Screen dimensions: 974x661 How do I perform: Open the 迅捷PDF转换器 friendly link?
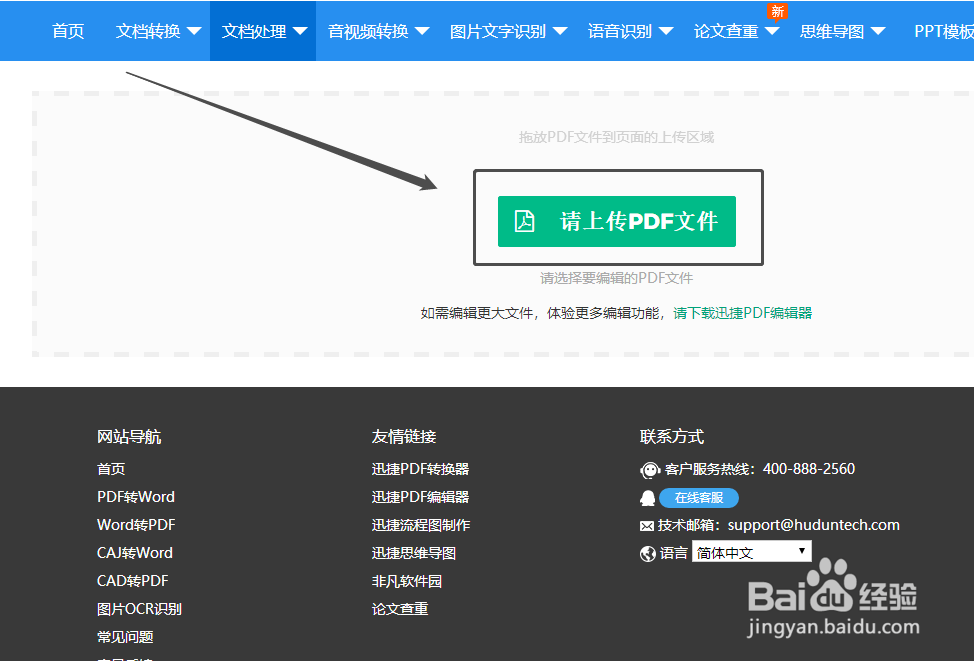(421, 469)
